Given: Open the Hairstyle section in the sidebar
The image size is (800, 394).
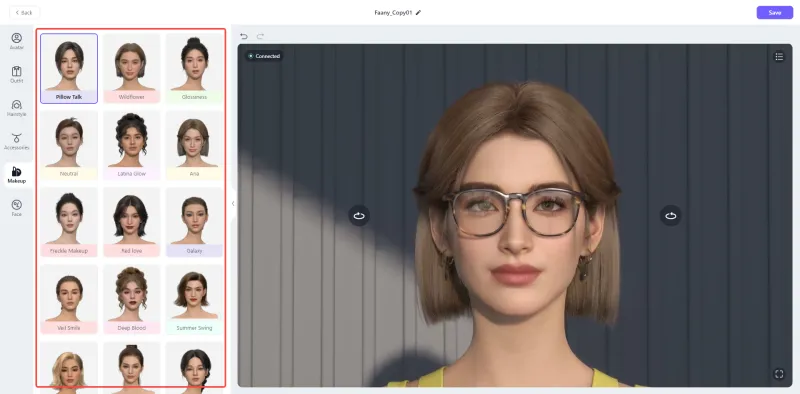Looking at the screenshot, I should pos(17,108).
